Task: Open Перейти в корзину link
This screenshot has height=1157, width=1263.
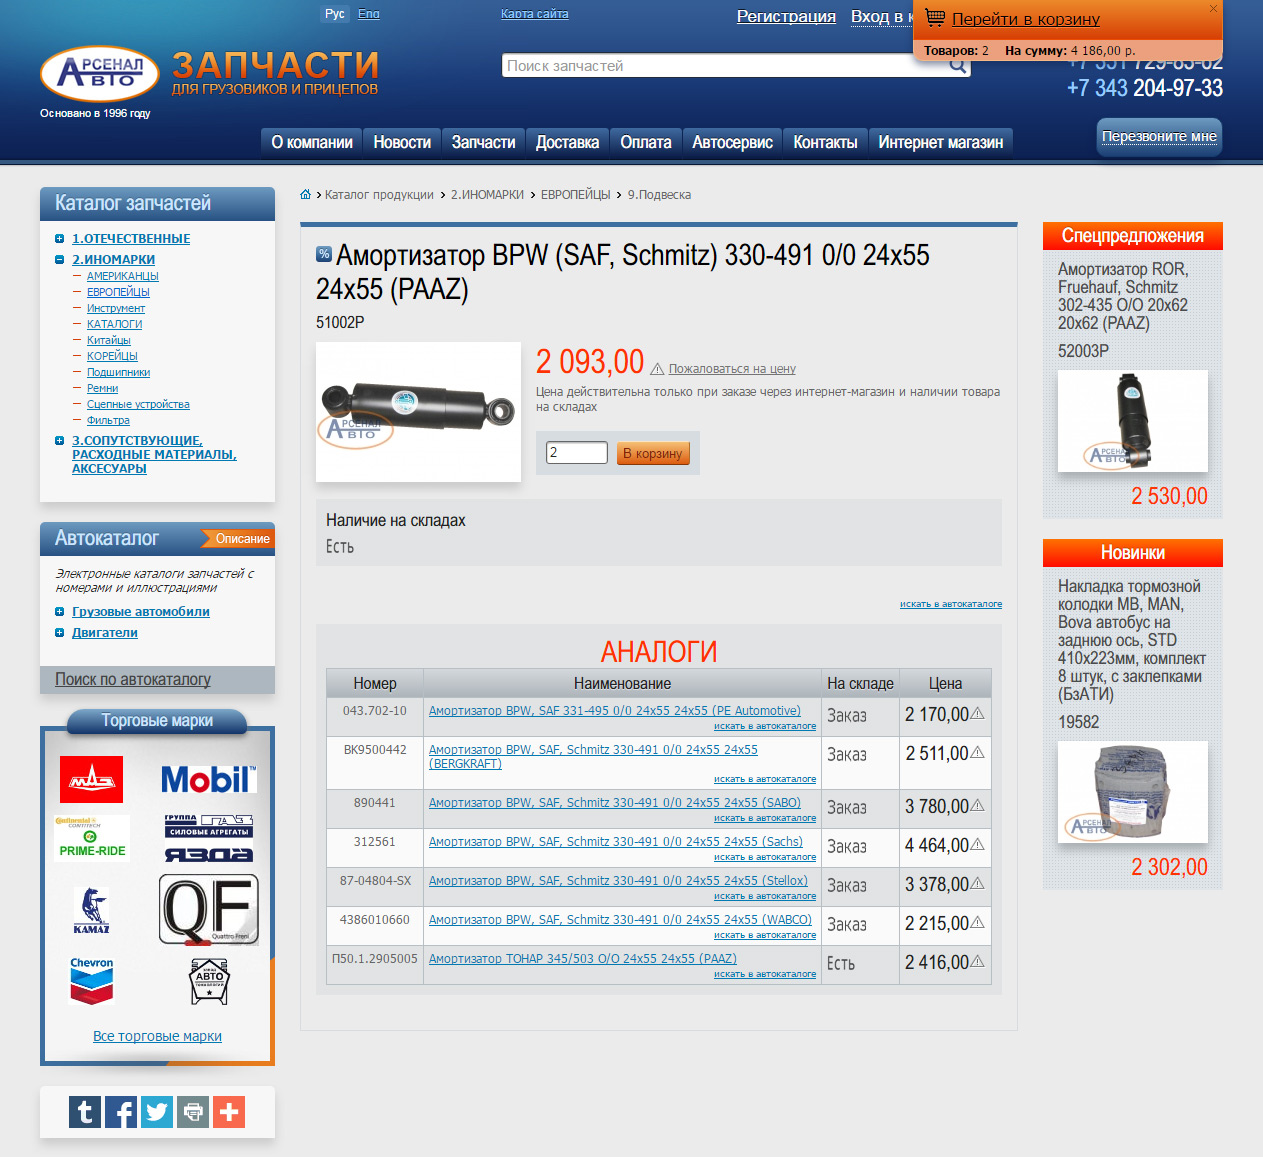Action: [1026, 19]
